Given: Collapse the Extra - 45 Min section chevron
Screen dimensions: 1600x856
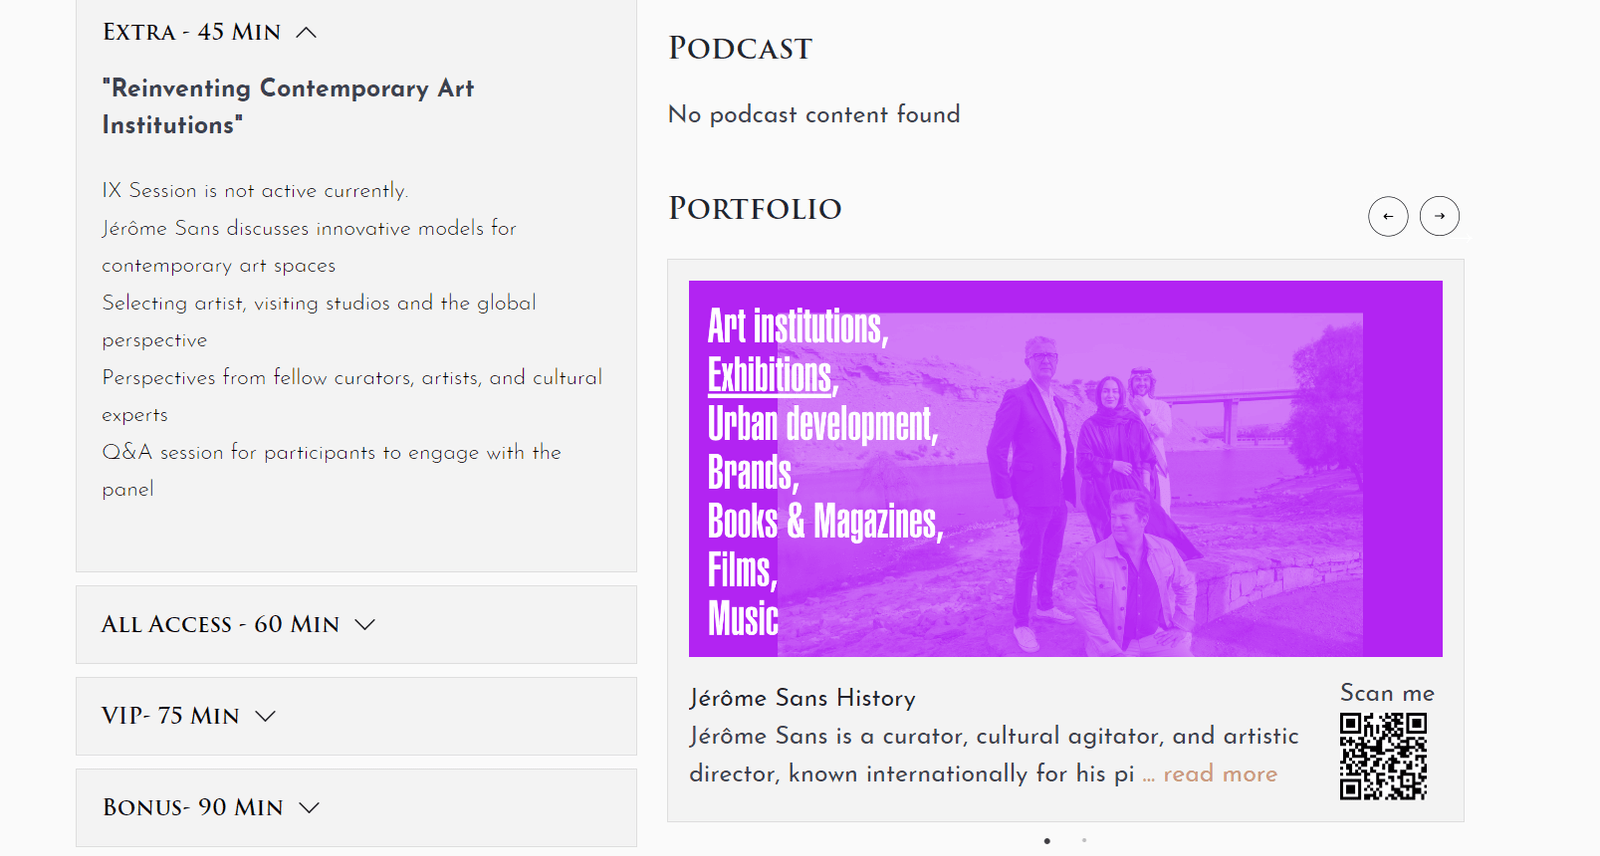Looking at the screenshot, I should coord(306,33).
